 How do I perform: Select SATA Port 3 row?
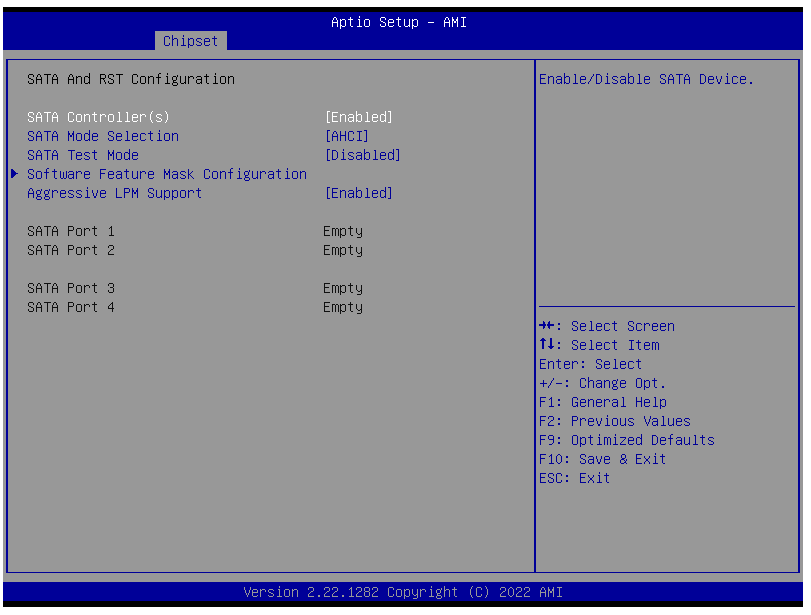[70, 288]
